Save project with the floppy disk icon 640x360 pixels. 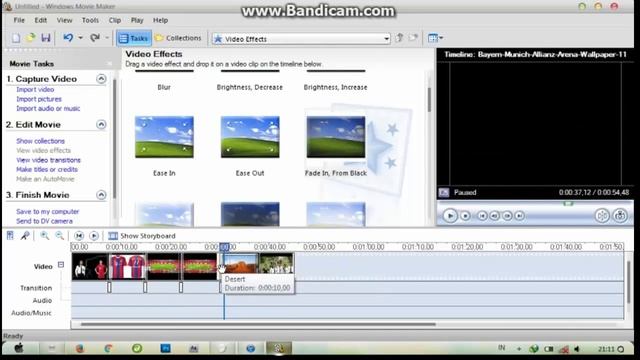[x=46, y=38]
